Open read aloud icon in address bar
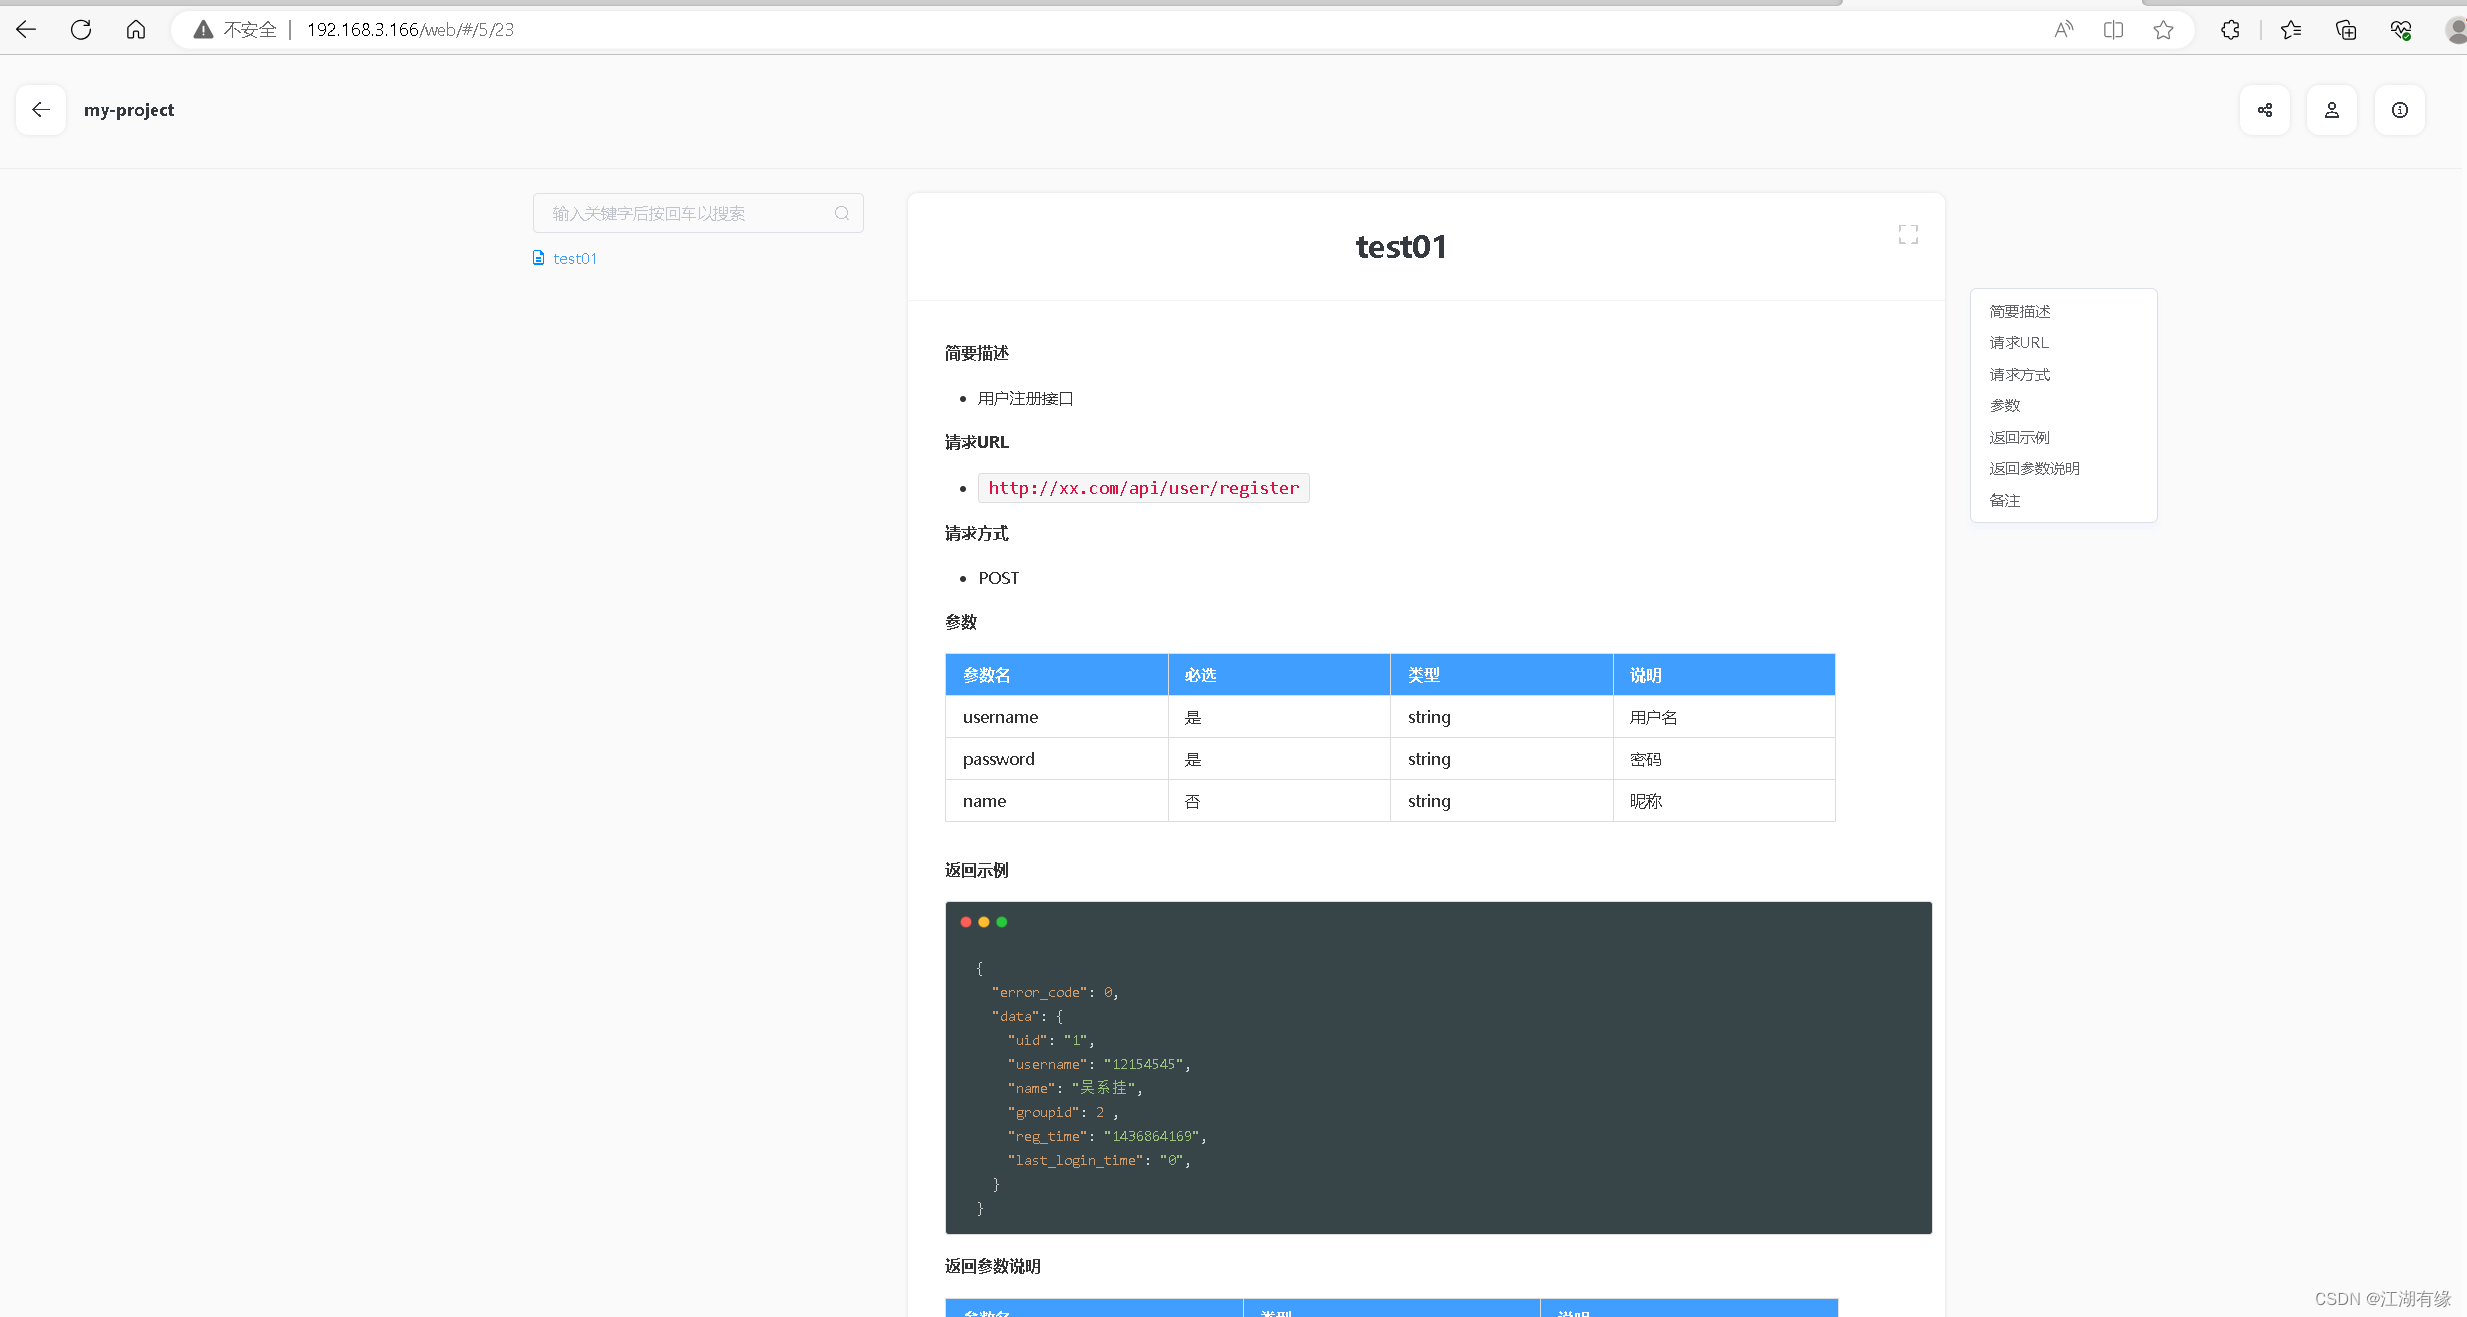The width and height of the screenshot is (2467, 1317). (2064, 30)
